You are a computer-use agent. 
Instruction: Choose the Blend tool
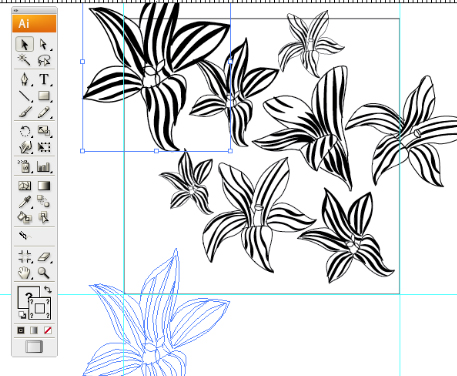(44, 201)
